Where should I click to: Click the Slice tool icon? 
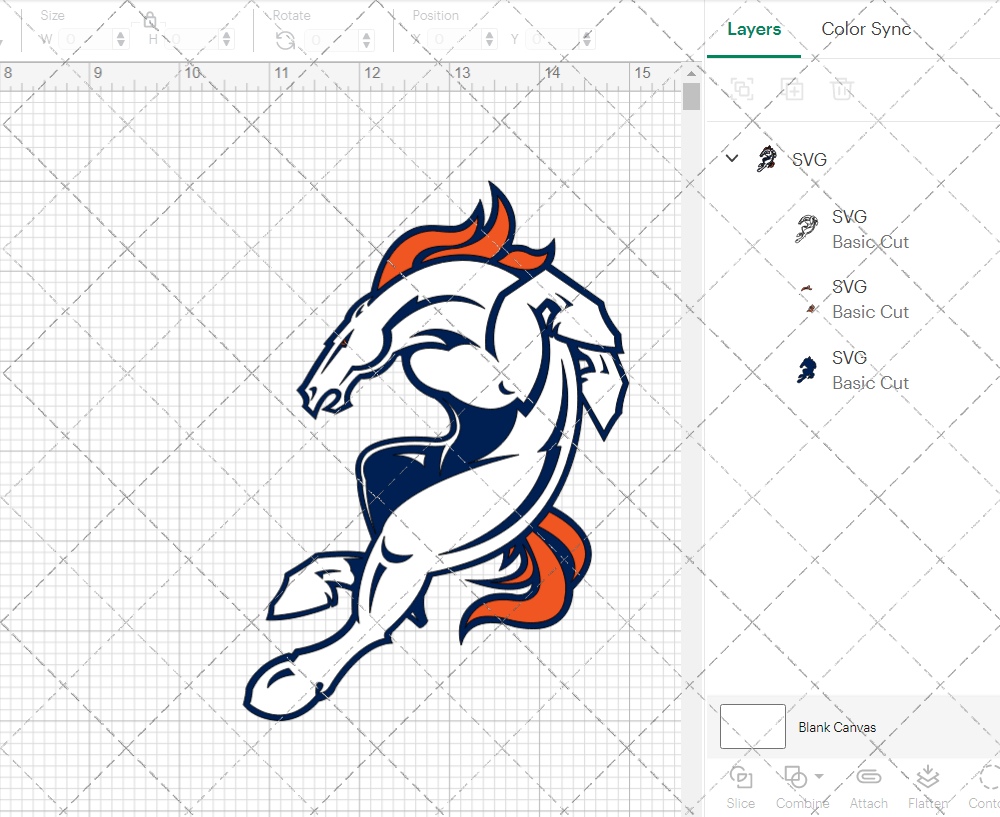pyautogui.click(x=740, y=777)
